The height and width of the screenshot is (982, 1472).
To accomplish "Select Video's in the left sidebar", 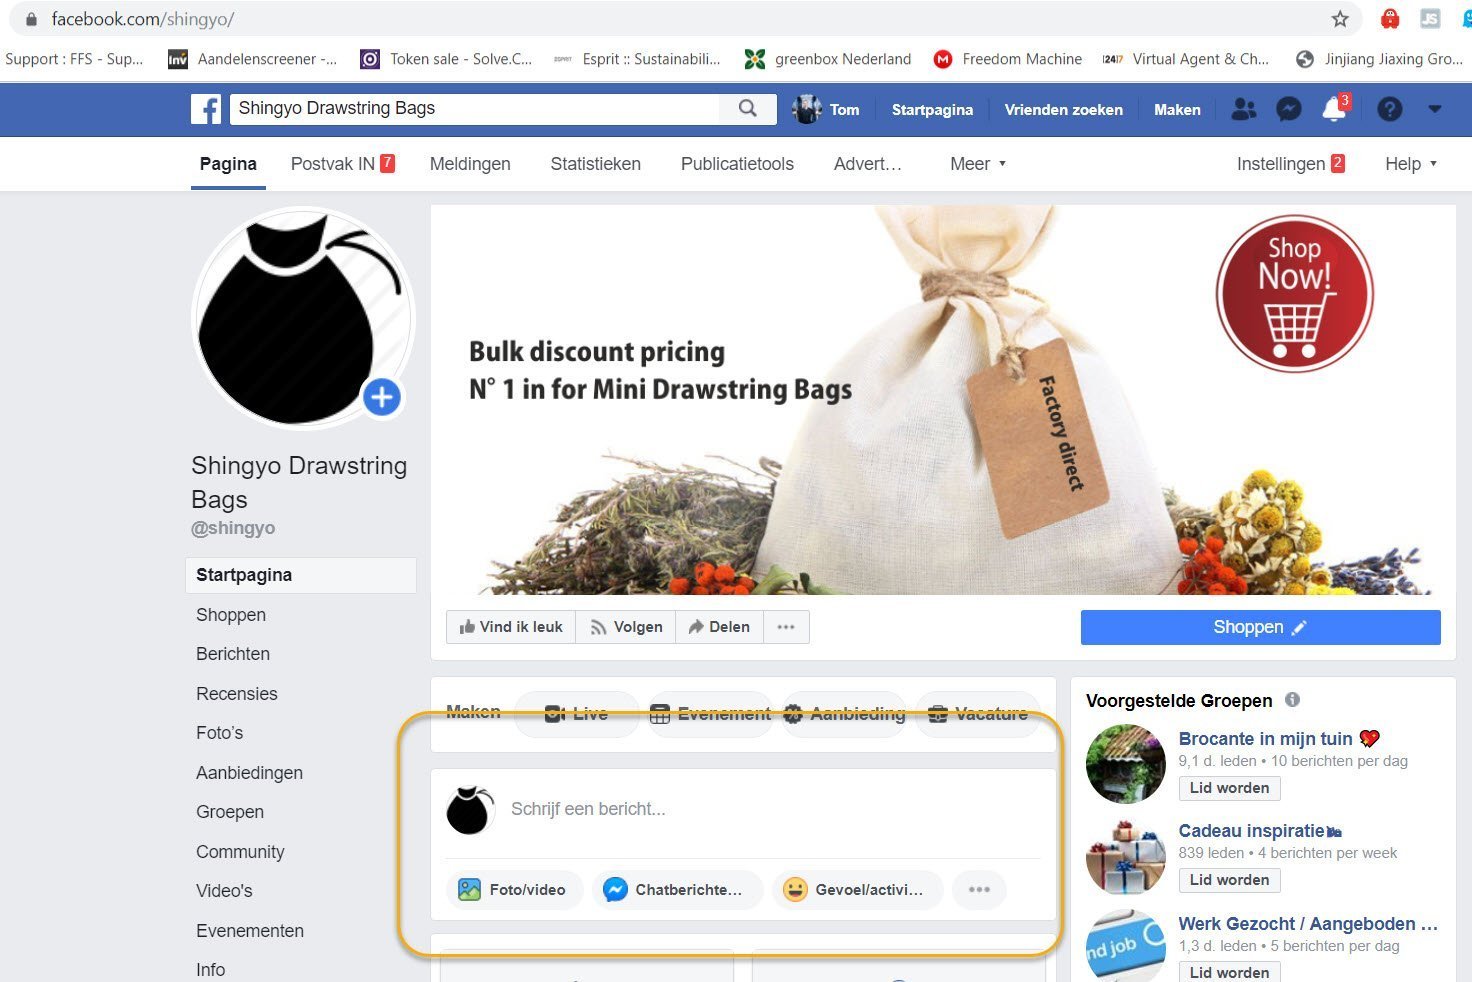I will [x=224, y=891].
